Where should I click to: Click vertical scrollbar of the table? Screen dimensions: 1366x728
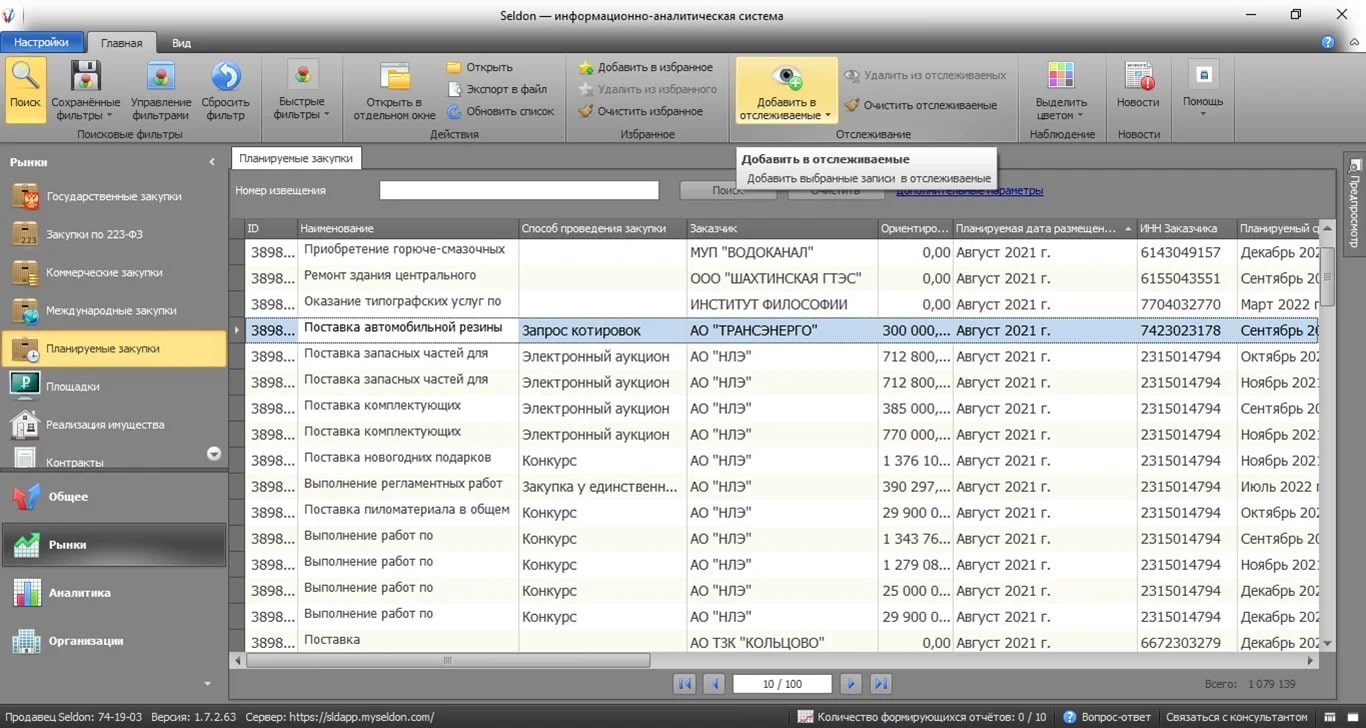tap(1327, 275)
